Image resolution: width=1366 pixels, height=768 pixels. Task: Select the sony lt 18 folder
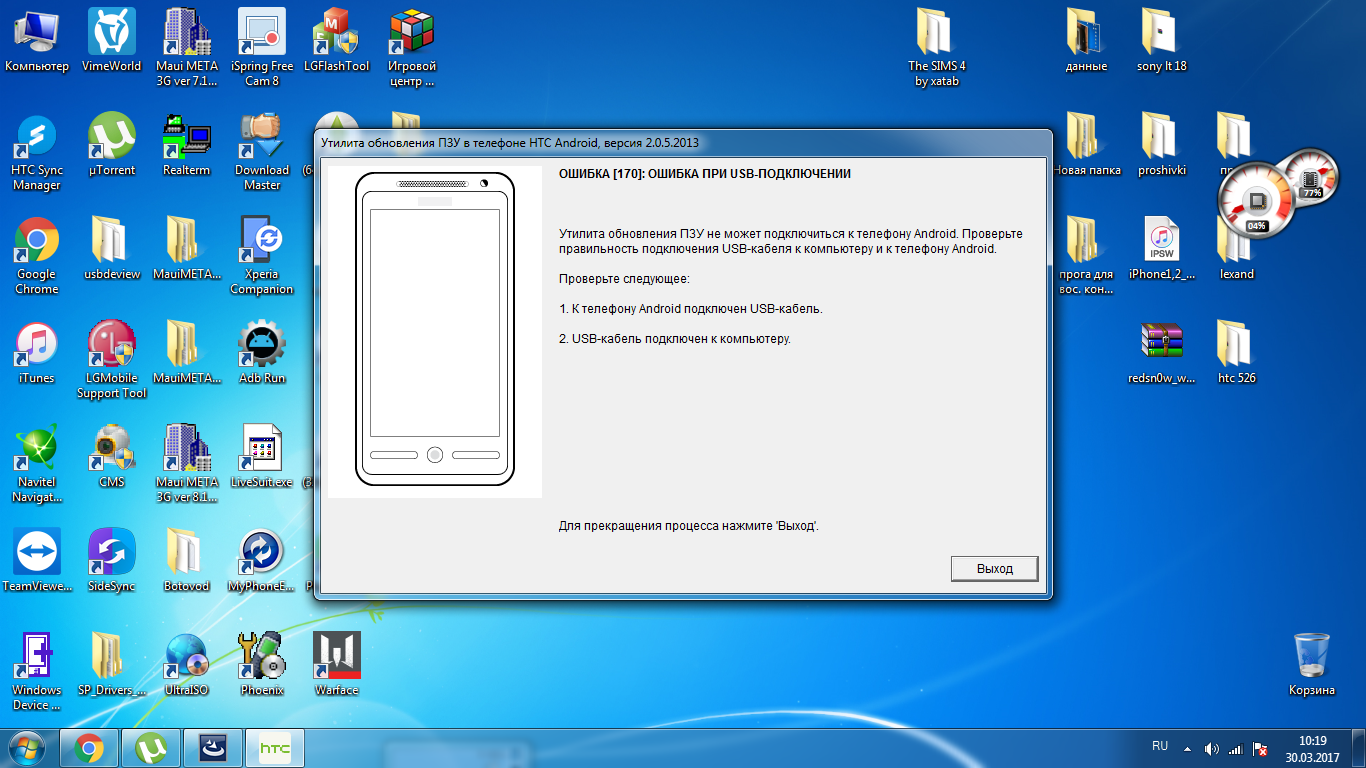tap(1162, 41)
